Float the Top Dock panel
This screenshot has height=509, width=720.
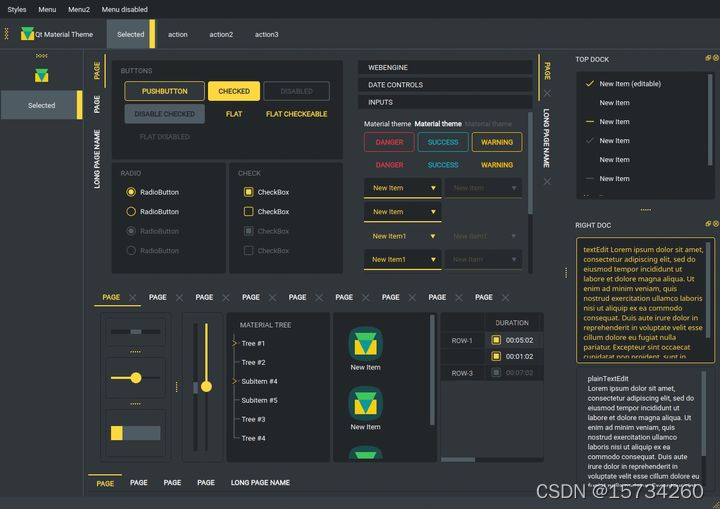click(708, 58)
